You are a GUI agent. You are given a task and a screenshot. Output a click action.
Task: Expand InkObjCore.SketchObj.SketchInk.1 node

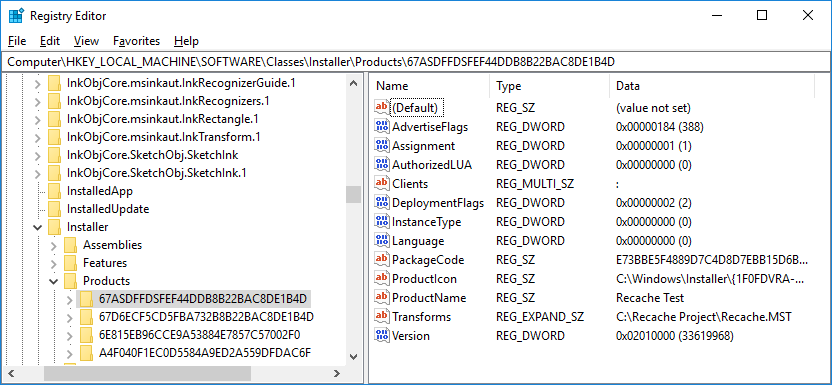point(38,173)
